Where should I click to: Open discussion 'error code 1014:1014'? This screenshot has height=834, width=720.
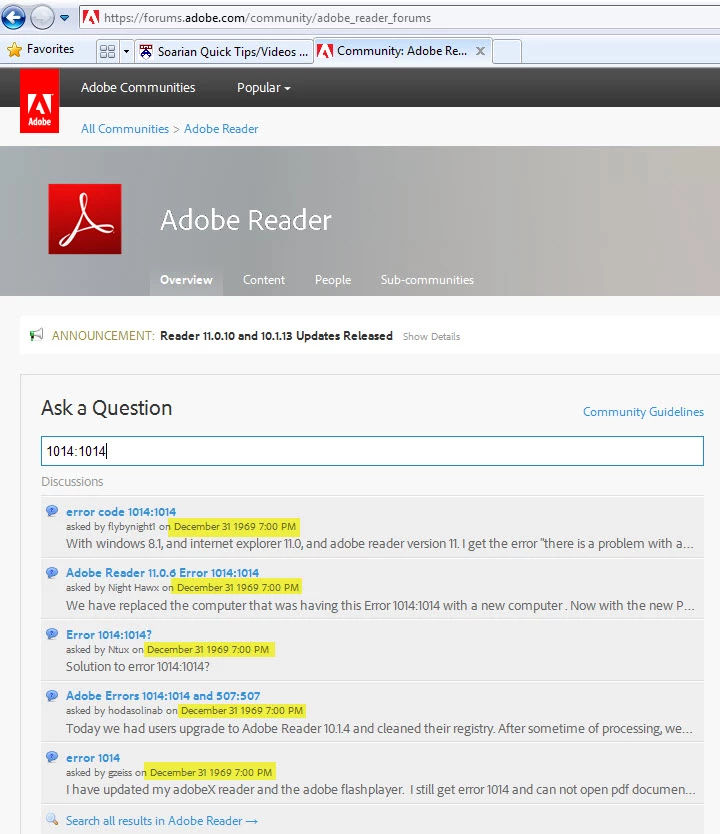coord(121,512)
